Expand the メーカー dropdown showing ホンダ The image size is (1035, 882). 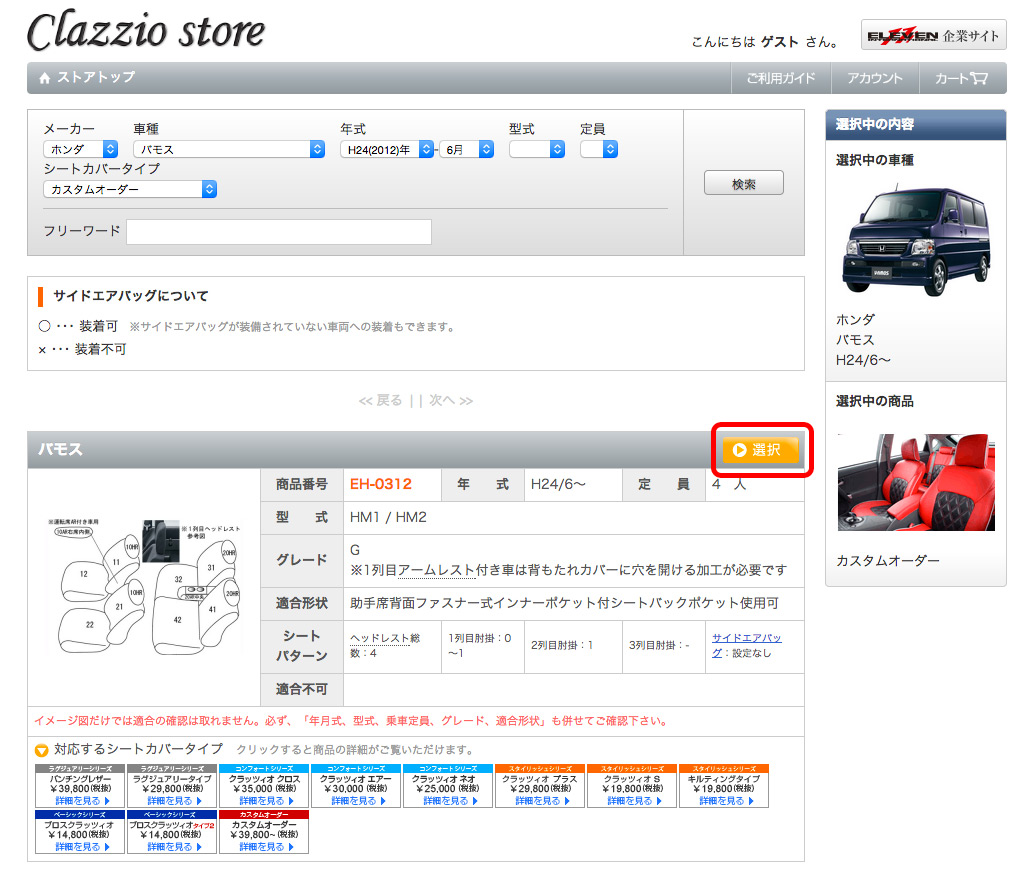(81, 149)
